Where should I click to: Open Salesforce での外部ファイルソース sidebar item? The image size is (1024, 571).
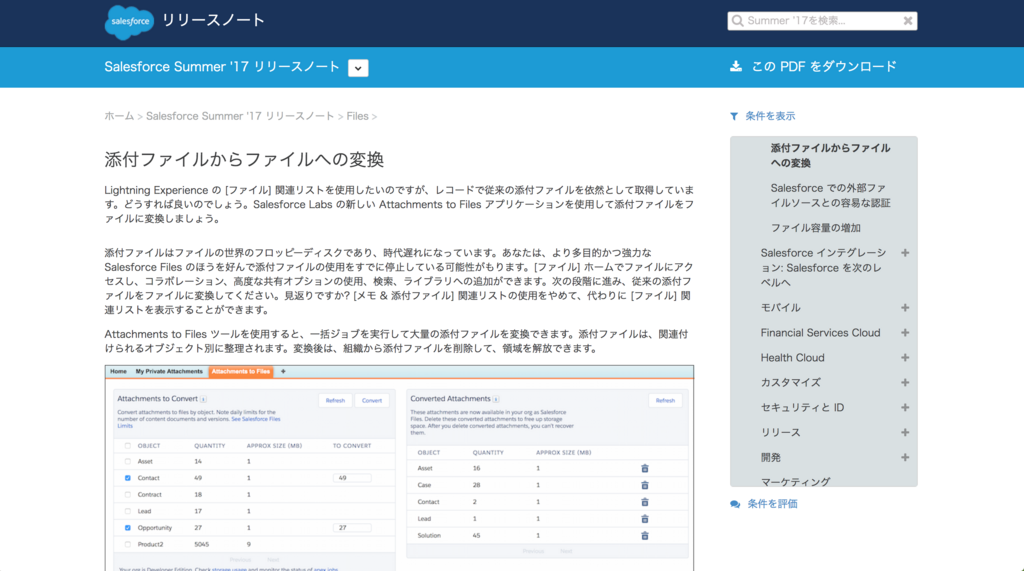pos(830,195)
